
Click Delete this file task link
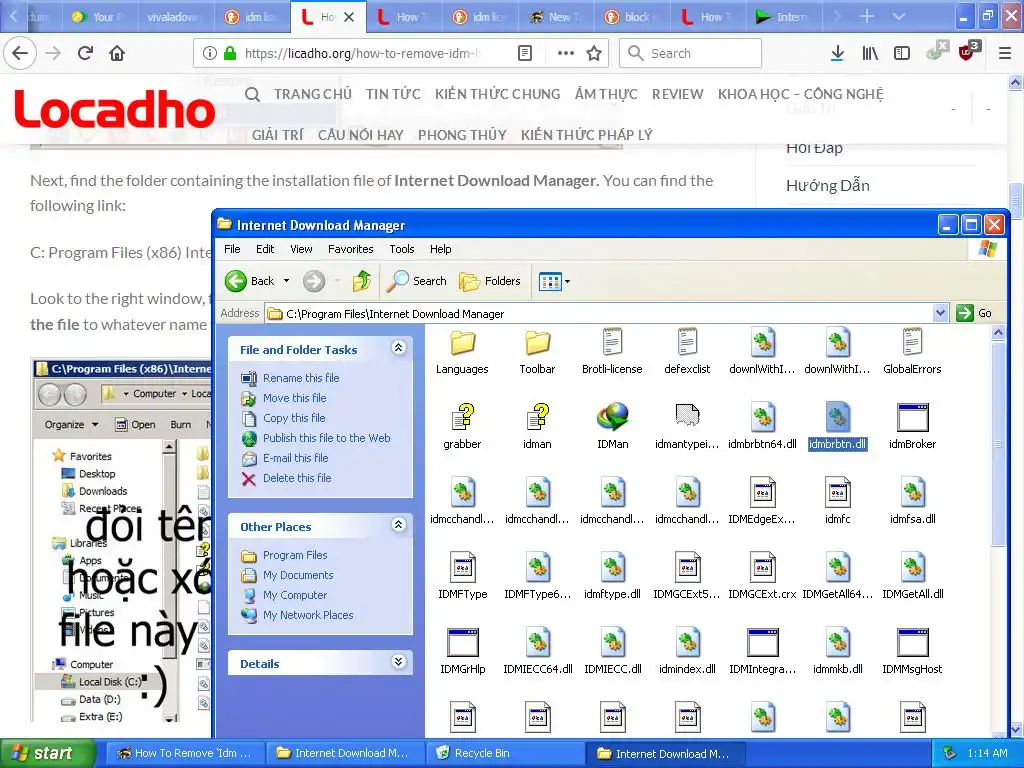point(297,477)
